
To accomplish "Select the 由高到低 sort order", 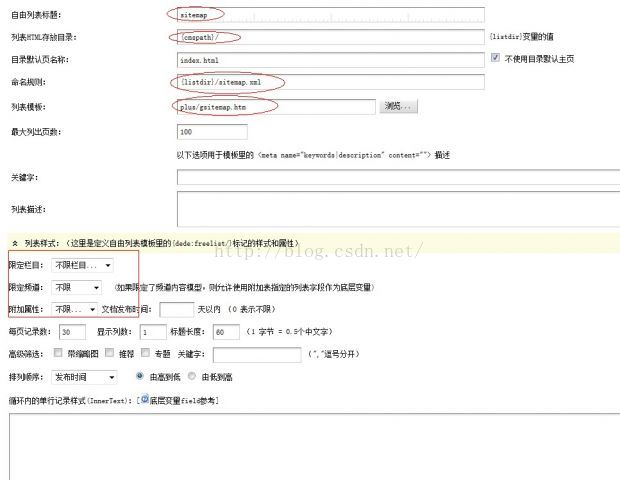I will (x=139, y=377).
